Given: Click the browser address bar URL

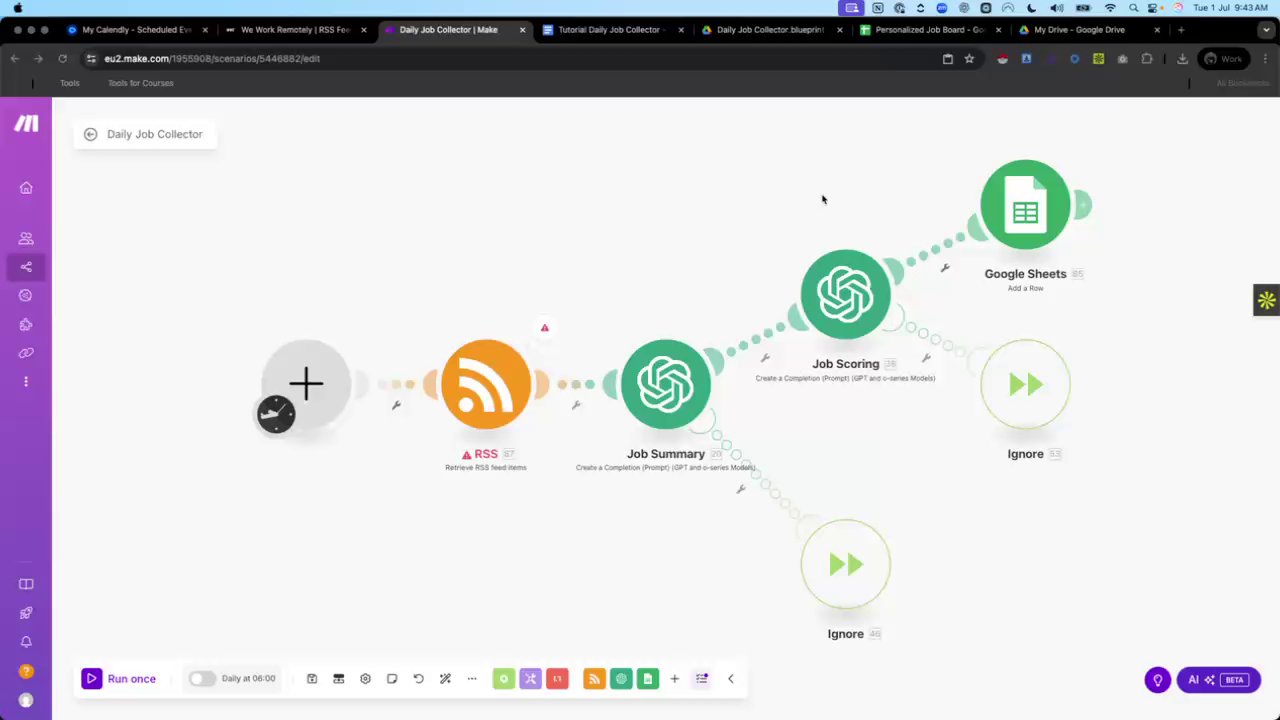Looking at the screenshot, I should (x=212, y=59).
